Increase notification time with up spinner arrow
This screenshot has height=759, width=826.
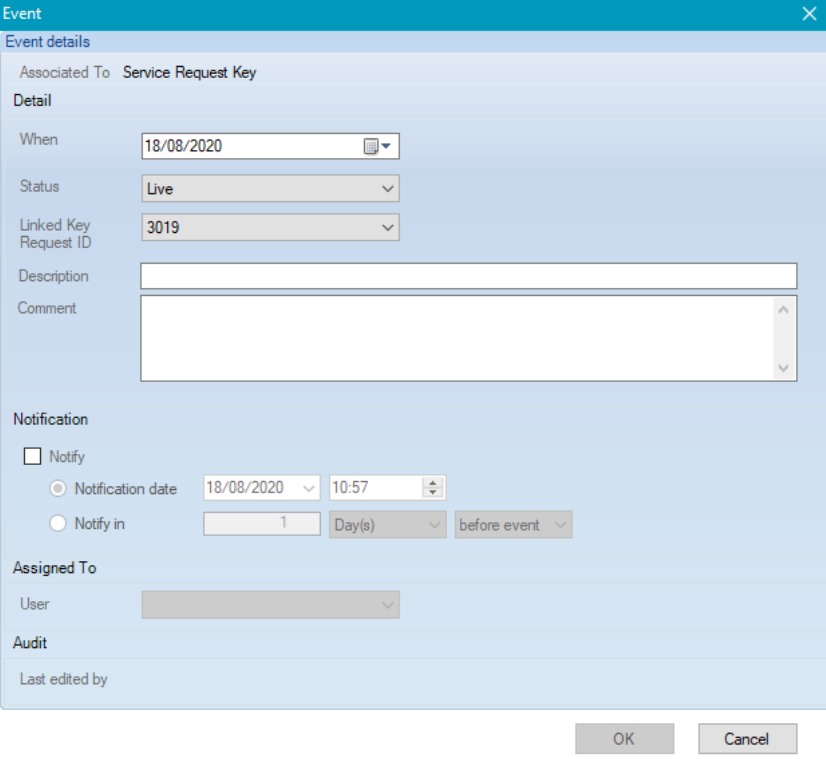[433, 483]
